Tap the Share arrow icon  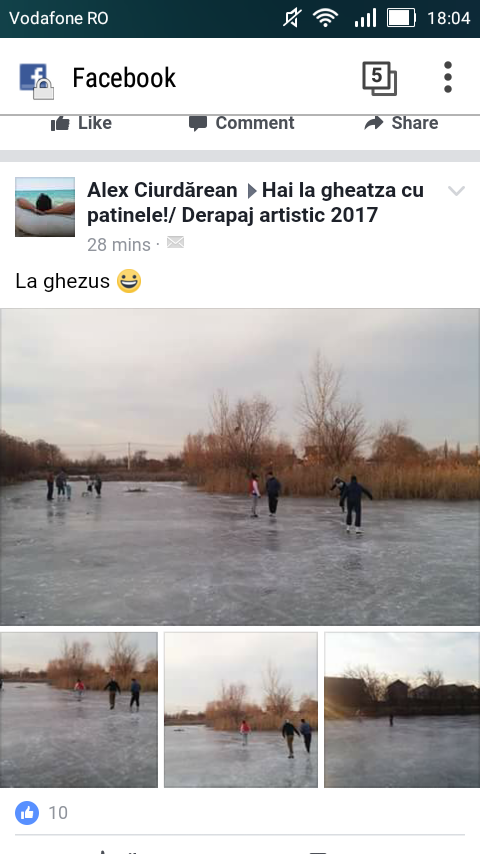click(374, 123)
